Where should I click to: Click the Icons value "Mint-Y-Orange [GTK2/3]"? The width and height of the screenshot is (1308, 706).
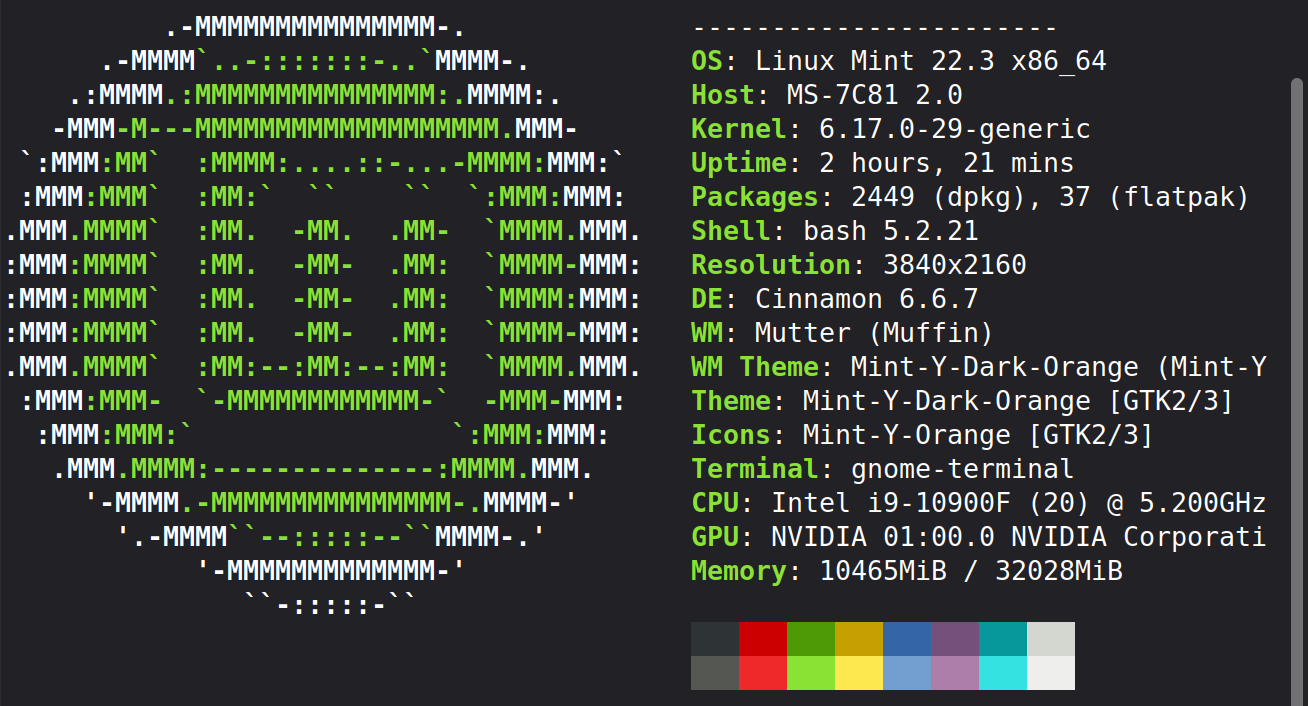click(x=979, y=436)
